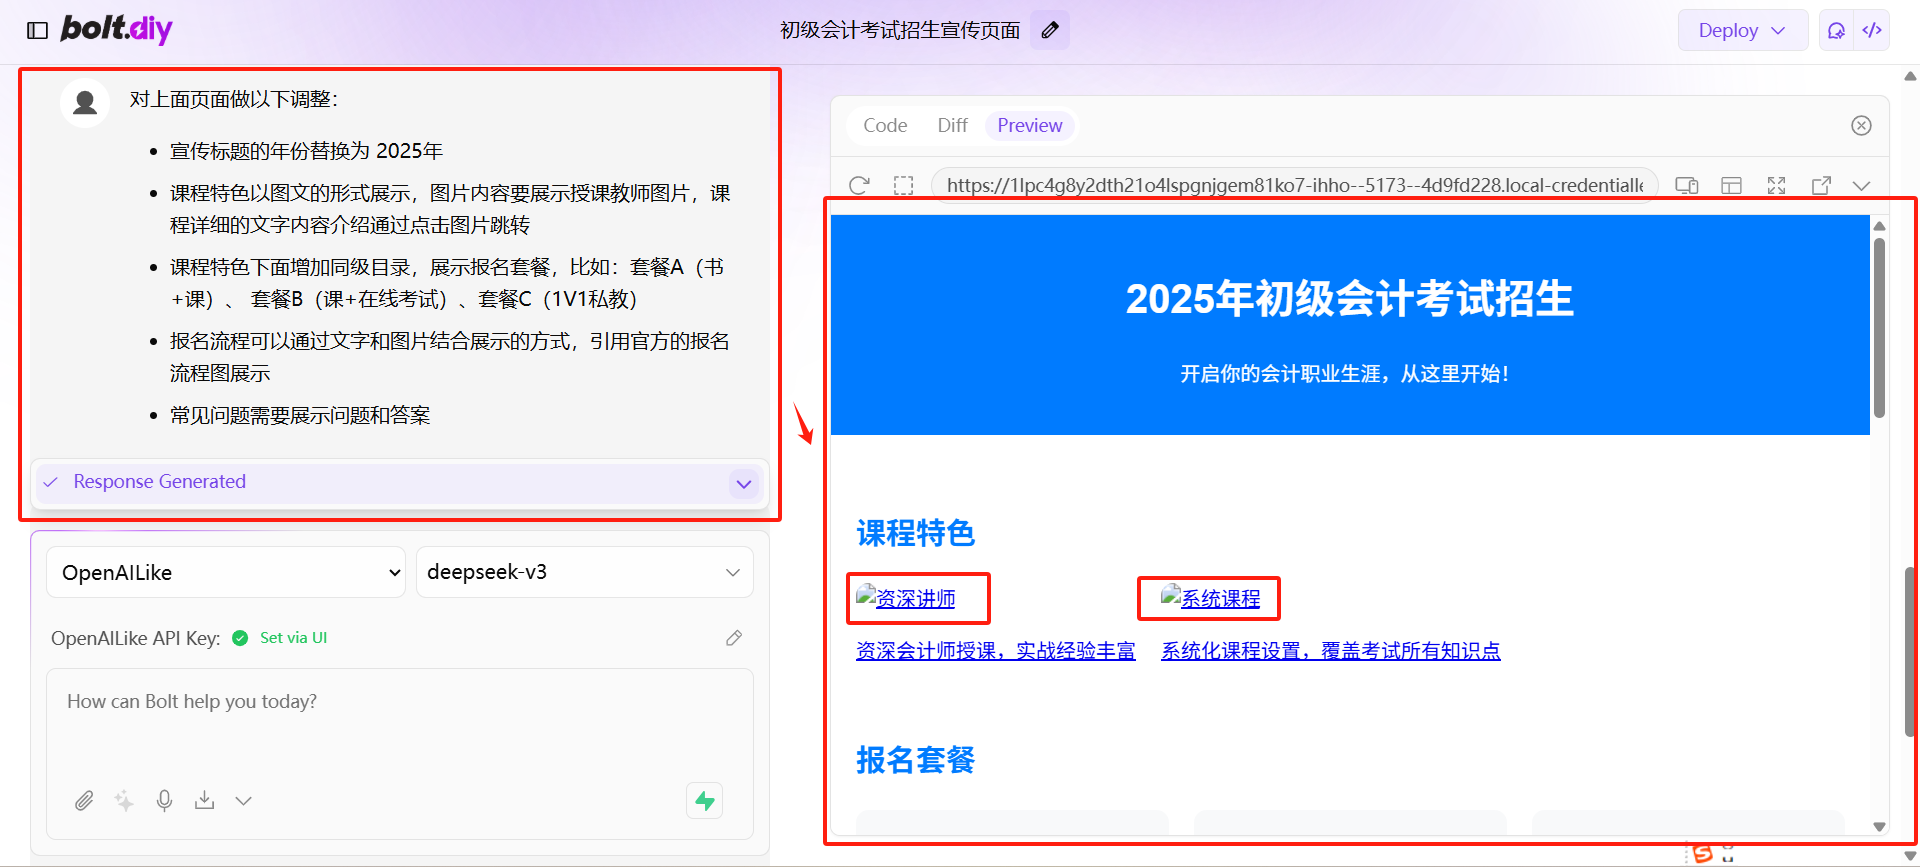Image resolution: width=1920 pixels, height=867 pixels.
Task: Switch to the Code tab
Action: (885, 125)
